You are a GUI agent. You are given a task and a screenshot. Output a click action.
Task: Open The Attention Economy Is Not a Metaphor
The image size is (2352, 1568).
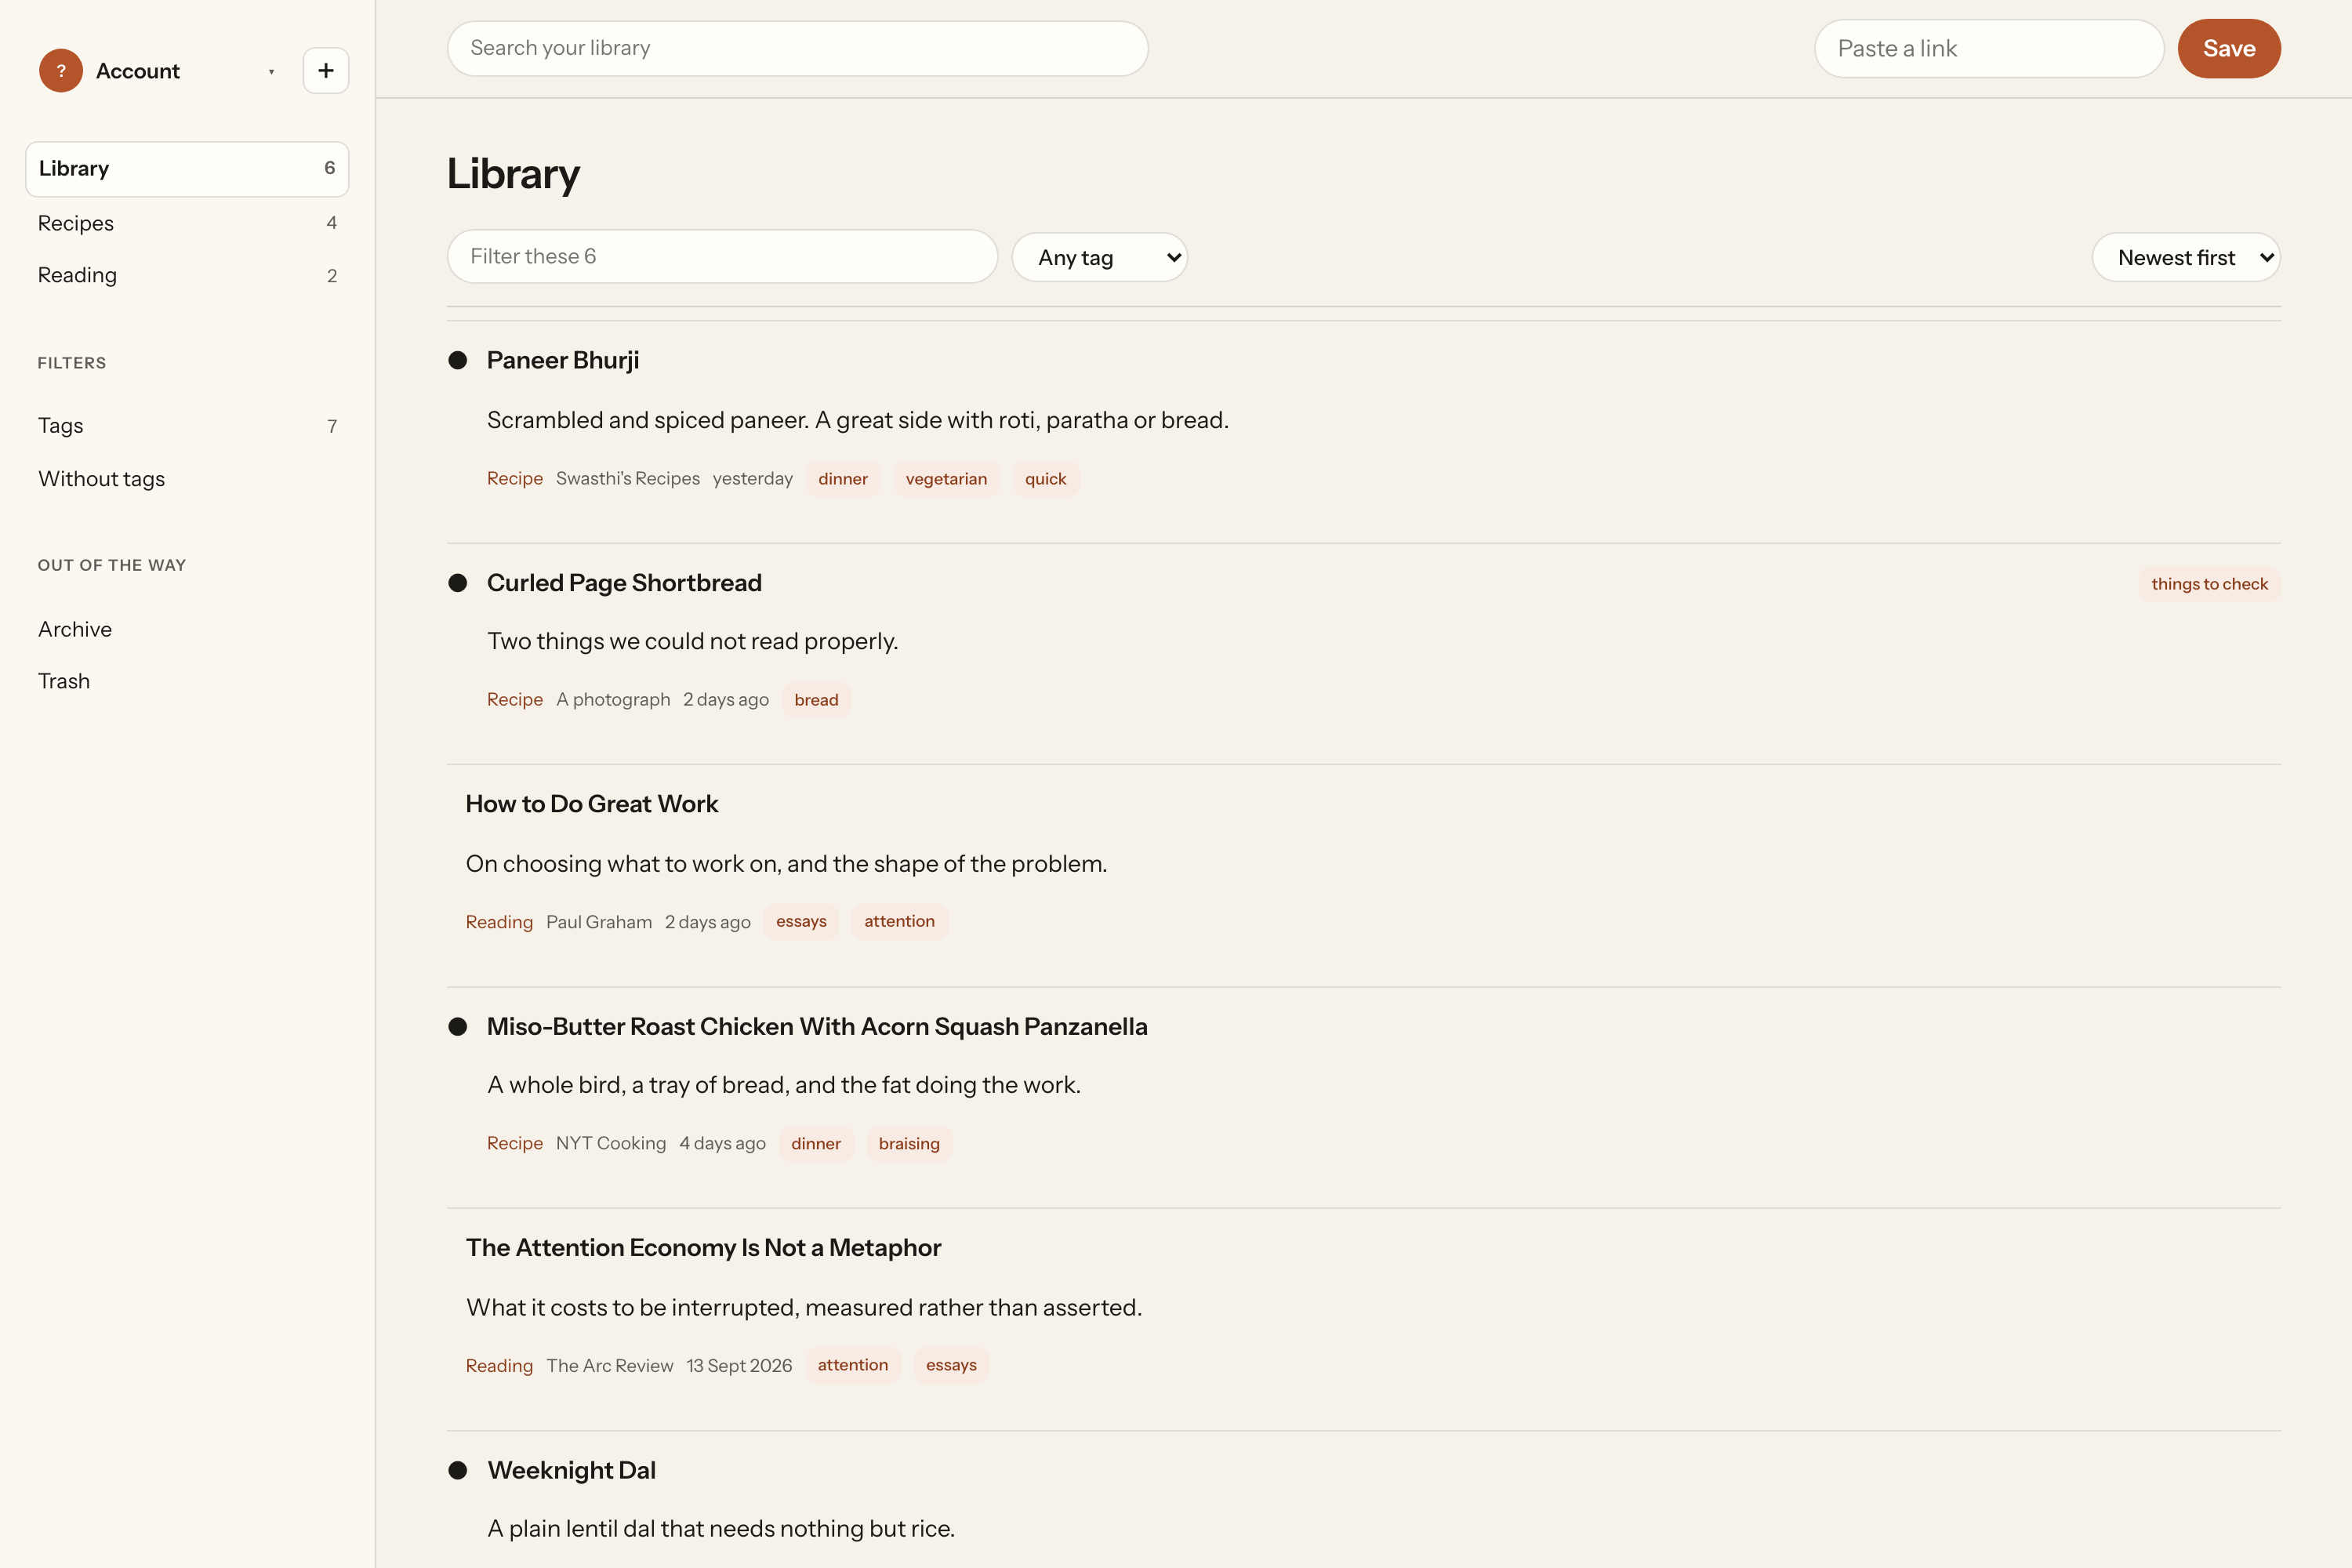pos(704,1248)
